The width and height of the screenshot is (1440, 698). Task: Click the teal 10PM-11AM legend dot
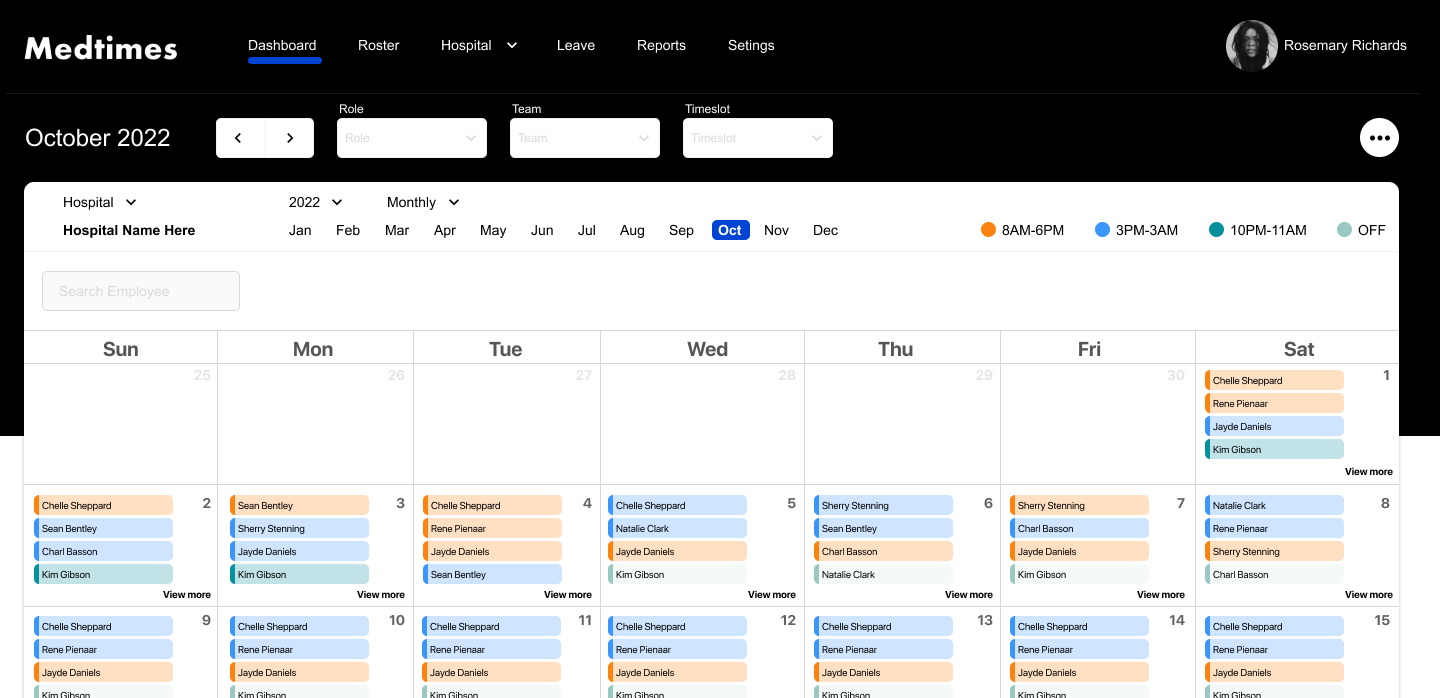[1216, 230]
